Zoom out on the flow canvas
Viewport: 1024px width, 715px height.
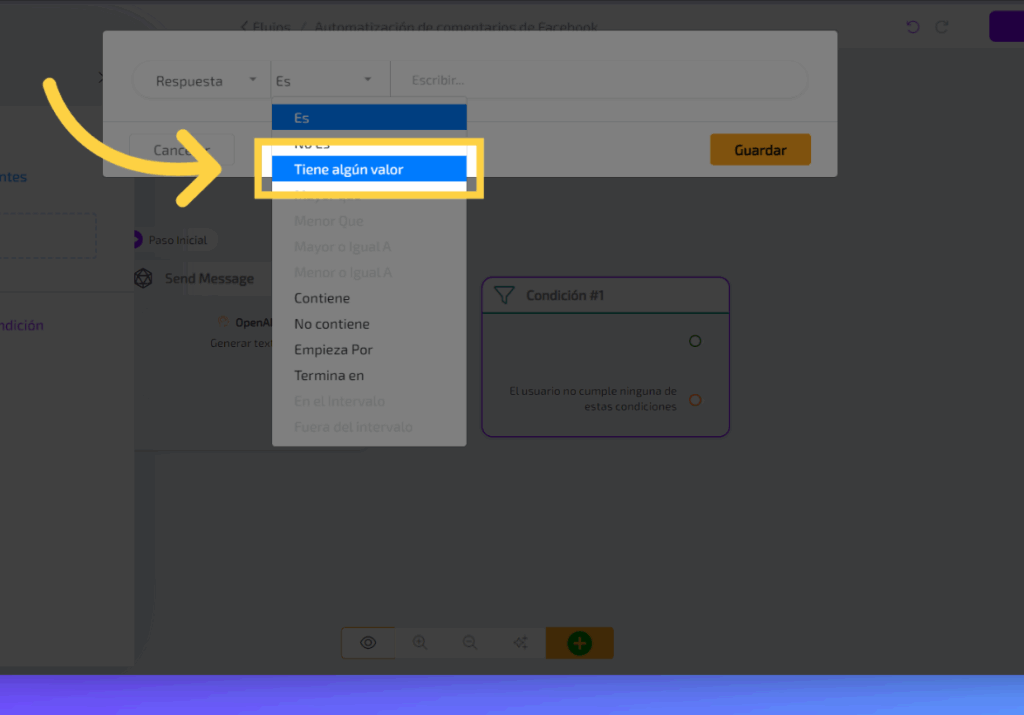point(469,643)
